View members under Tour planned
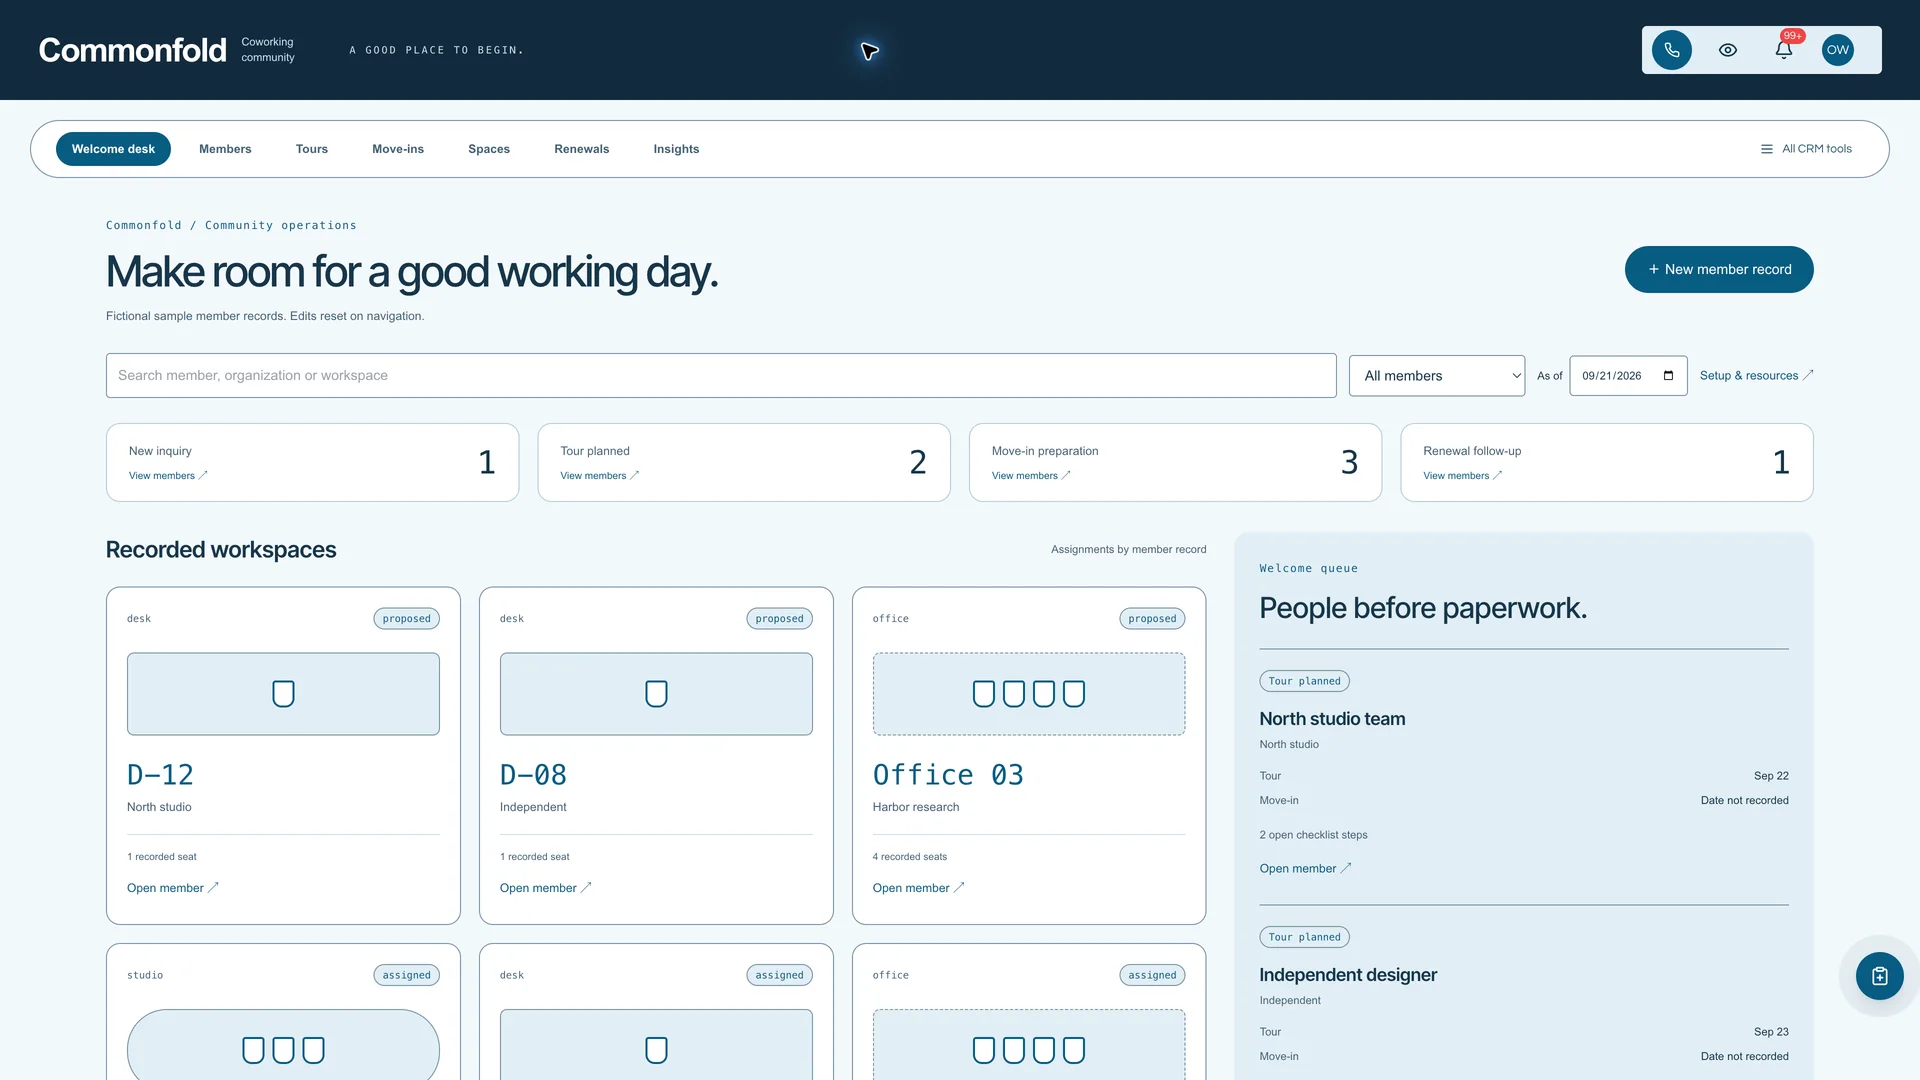This screenshot has width=1920, height=1080. [x=599, y=476]
